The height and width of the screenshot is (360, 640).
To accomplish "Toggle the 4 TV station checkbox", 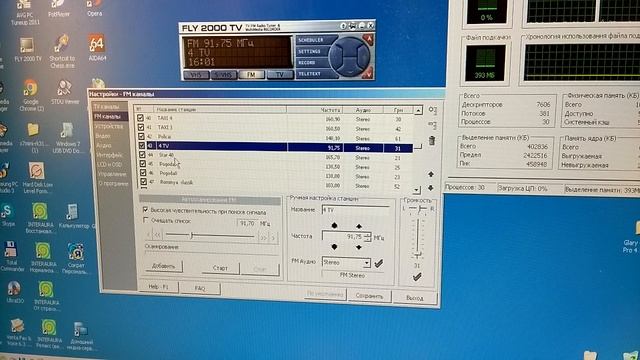I will pyautogui.click(x=142, y=145).
